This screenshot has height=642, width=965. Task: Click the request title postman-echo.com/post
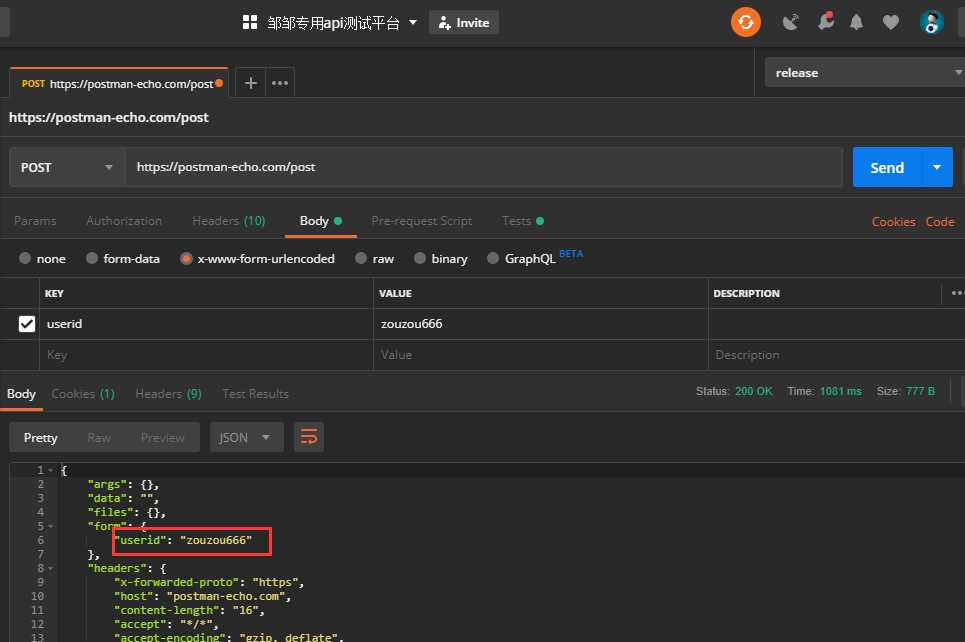pos(108,117)
